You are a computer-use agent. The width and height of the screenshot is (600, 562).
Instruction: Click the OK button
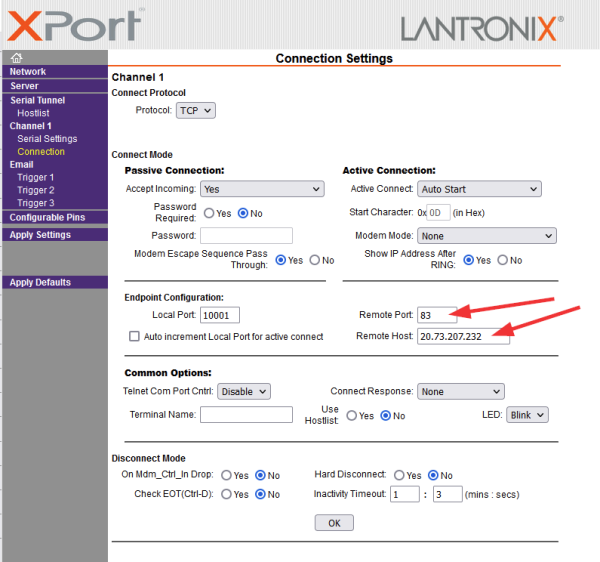tap(334, 523)
